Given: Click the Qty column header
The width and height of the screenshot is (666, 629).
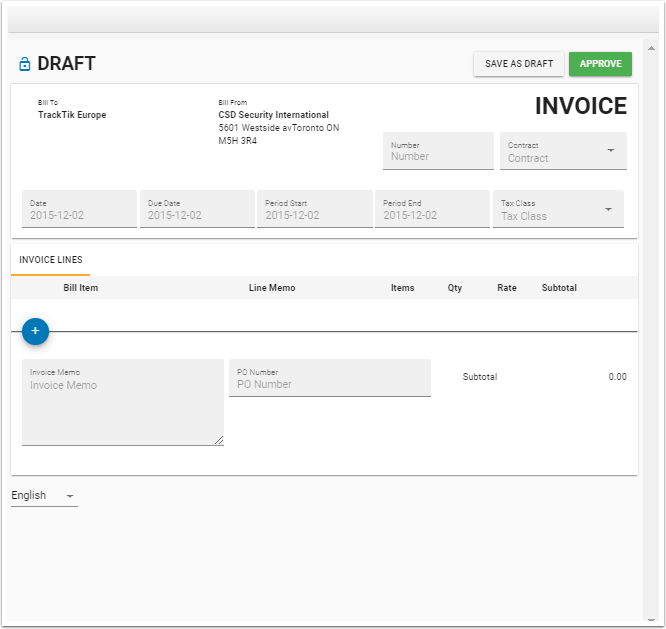Looking at the screenshot, I should 454,288.
